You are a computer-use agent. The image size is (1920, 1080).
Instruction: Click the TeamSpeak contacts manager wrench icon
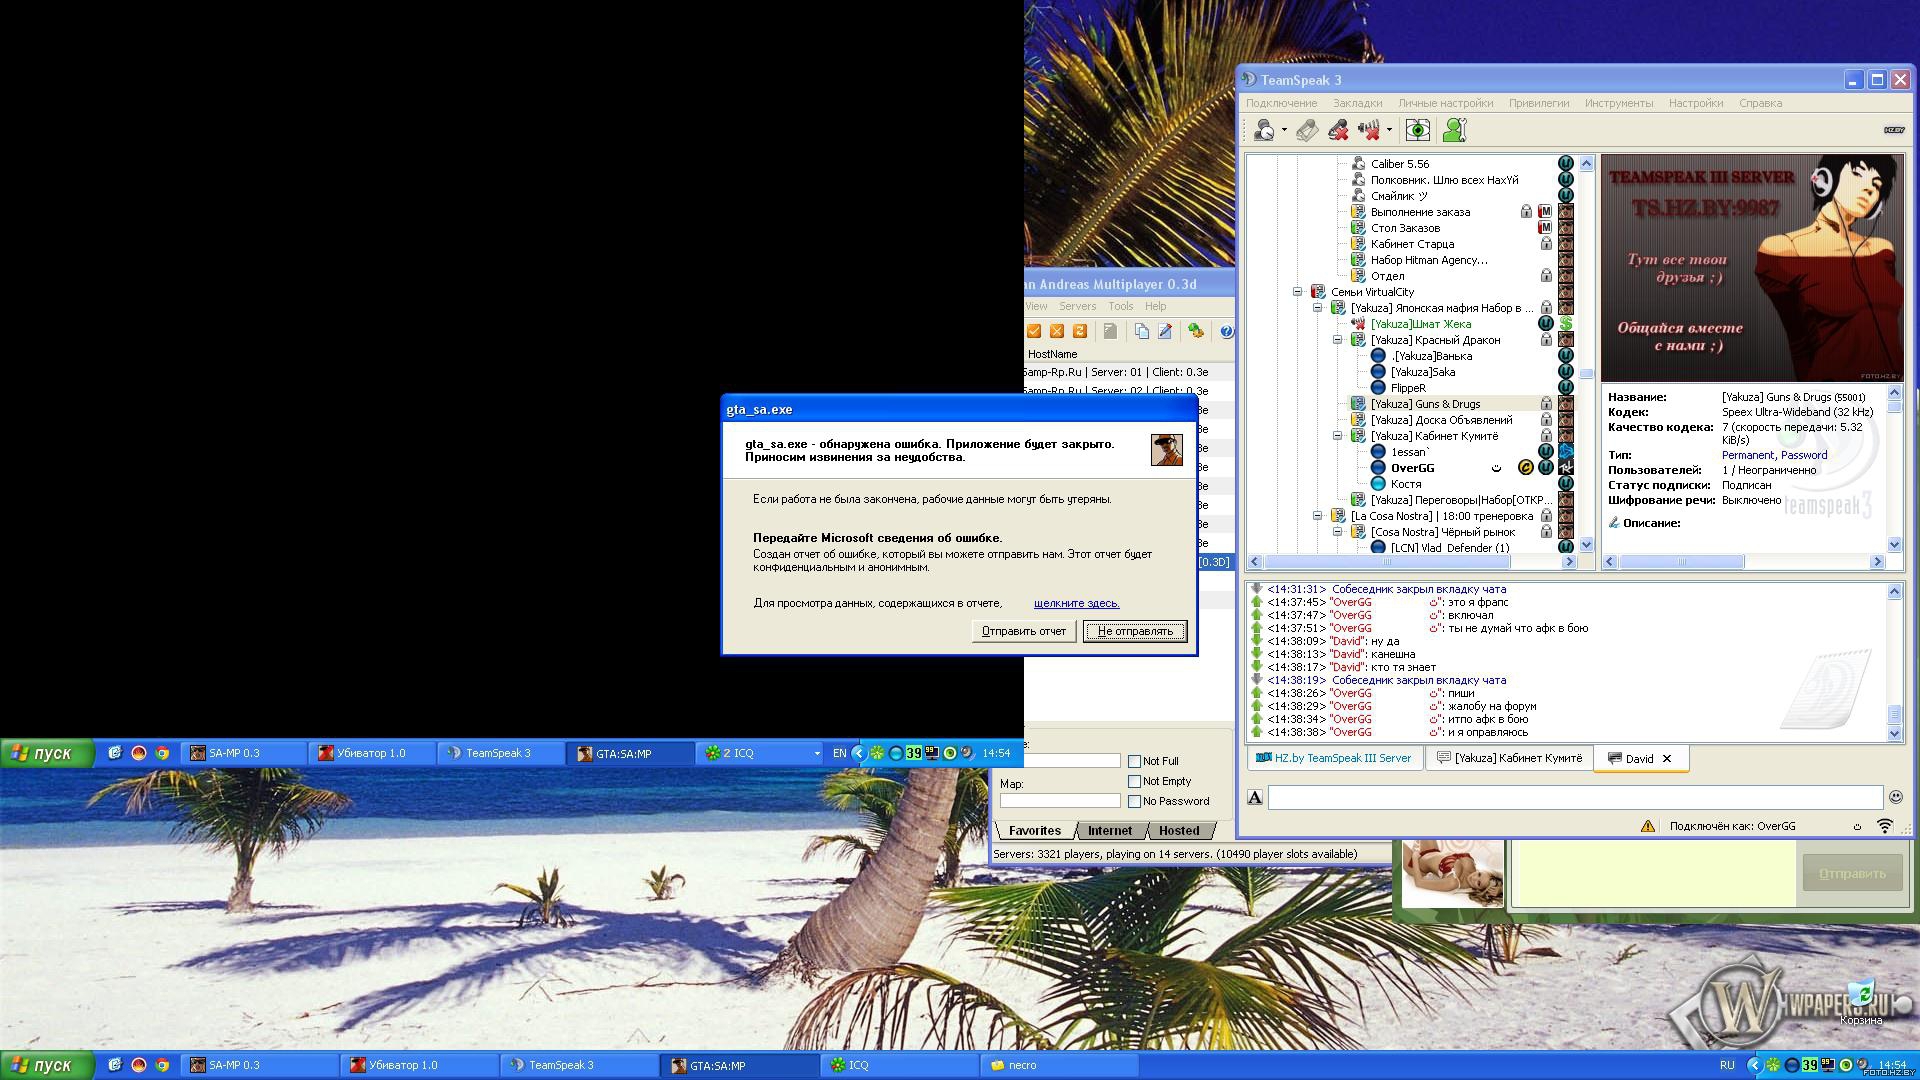coord(1455,130)
